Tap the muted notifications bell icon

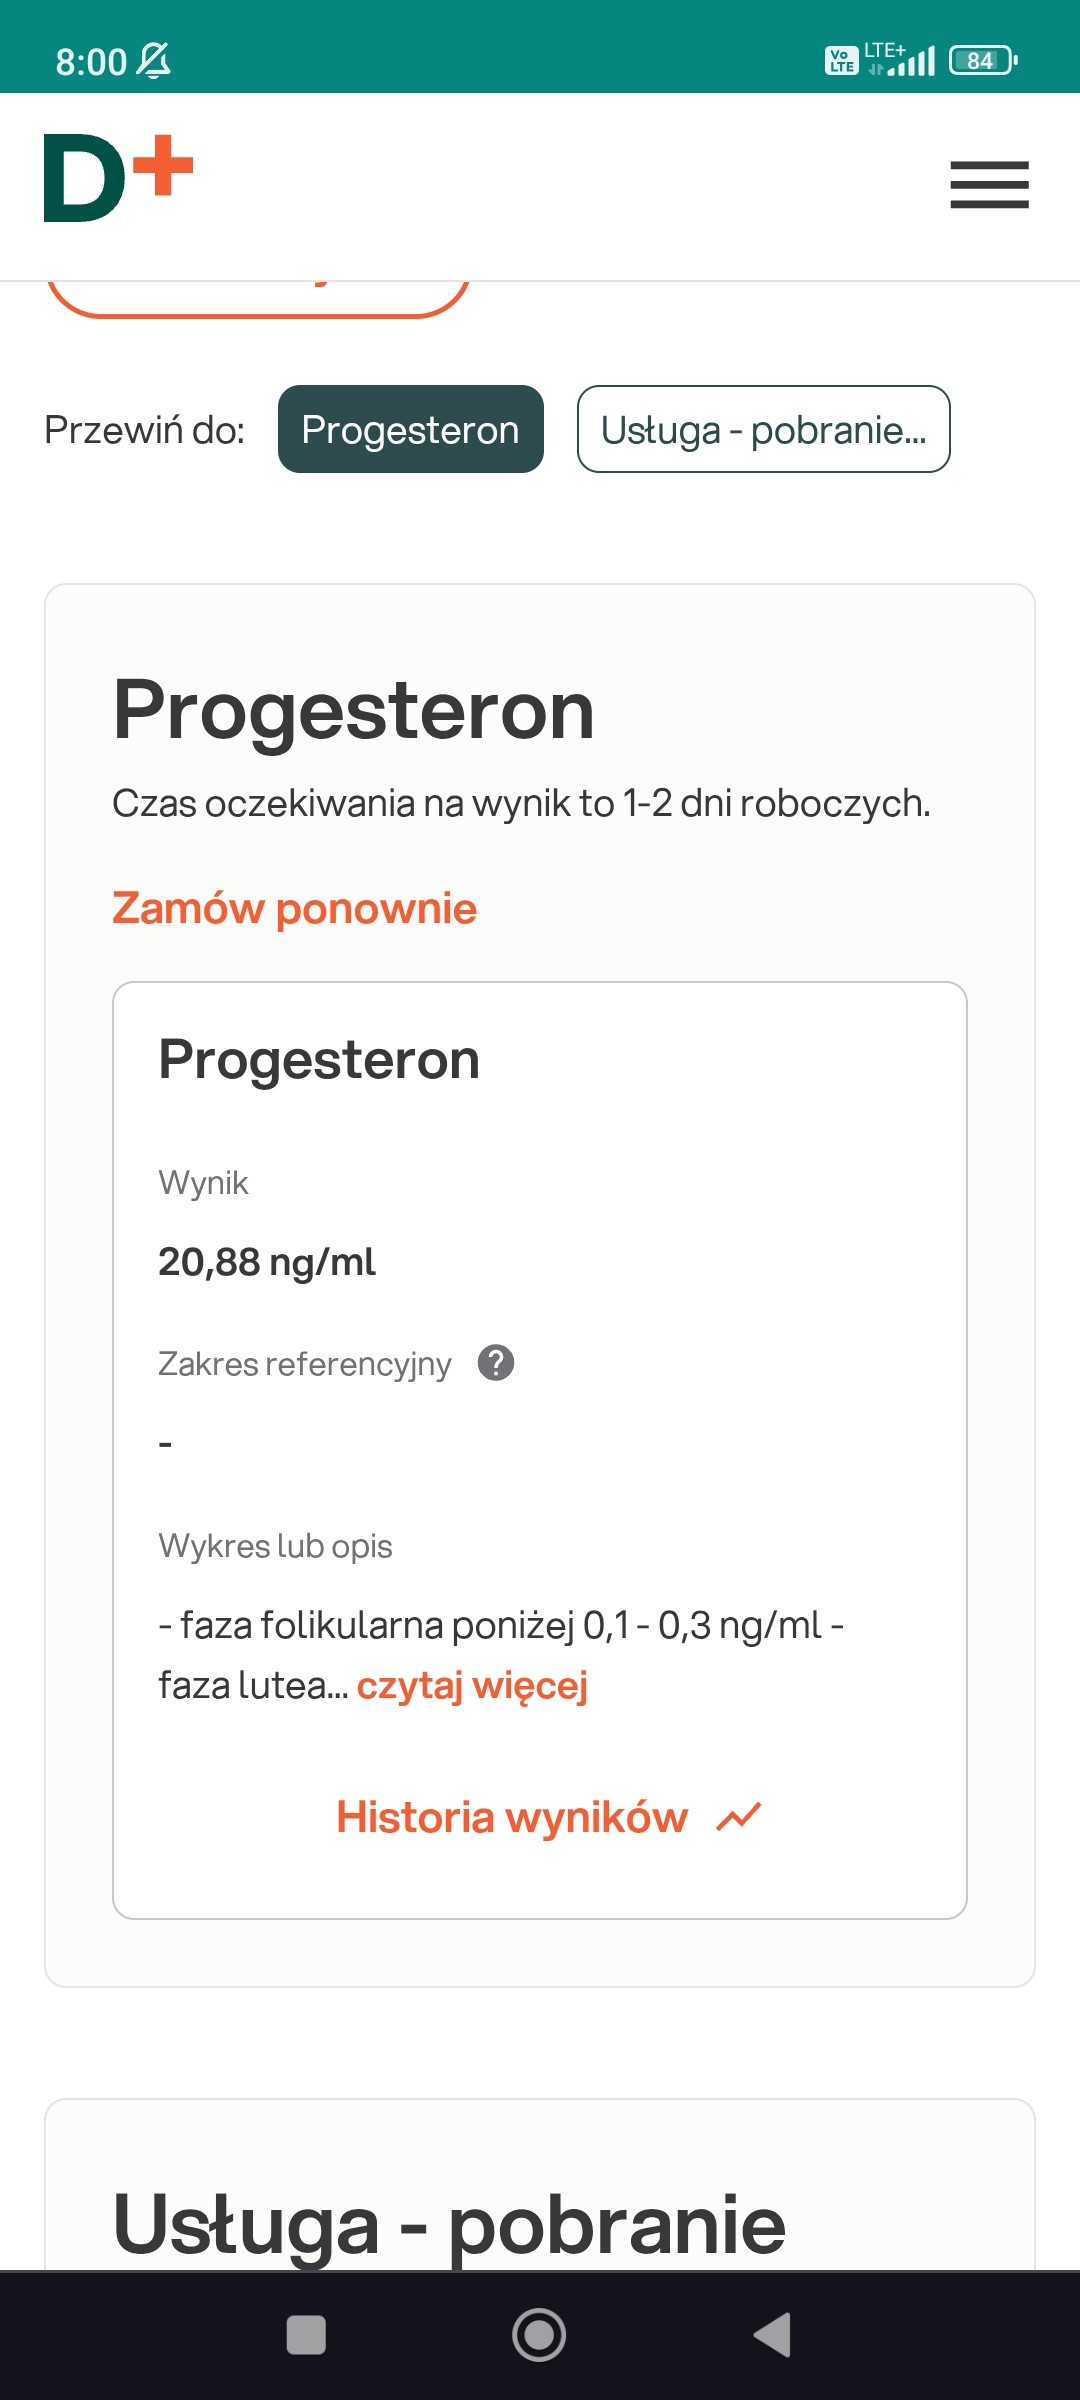[154, 61]
